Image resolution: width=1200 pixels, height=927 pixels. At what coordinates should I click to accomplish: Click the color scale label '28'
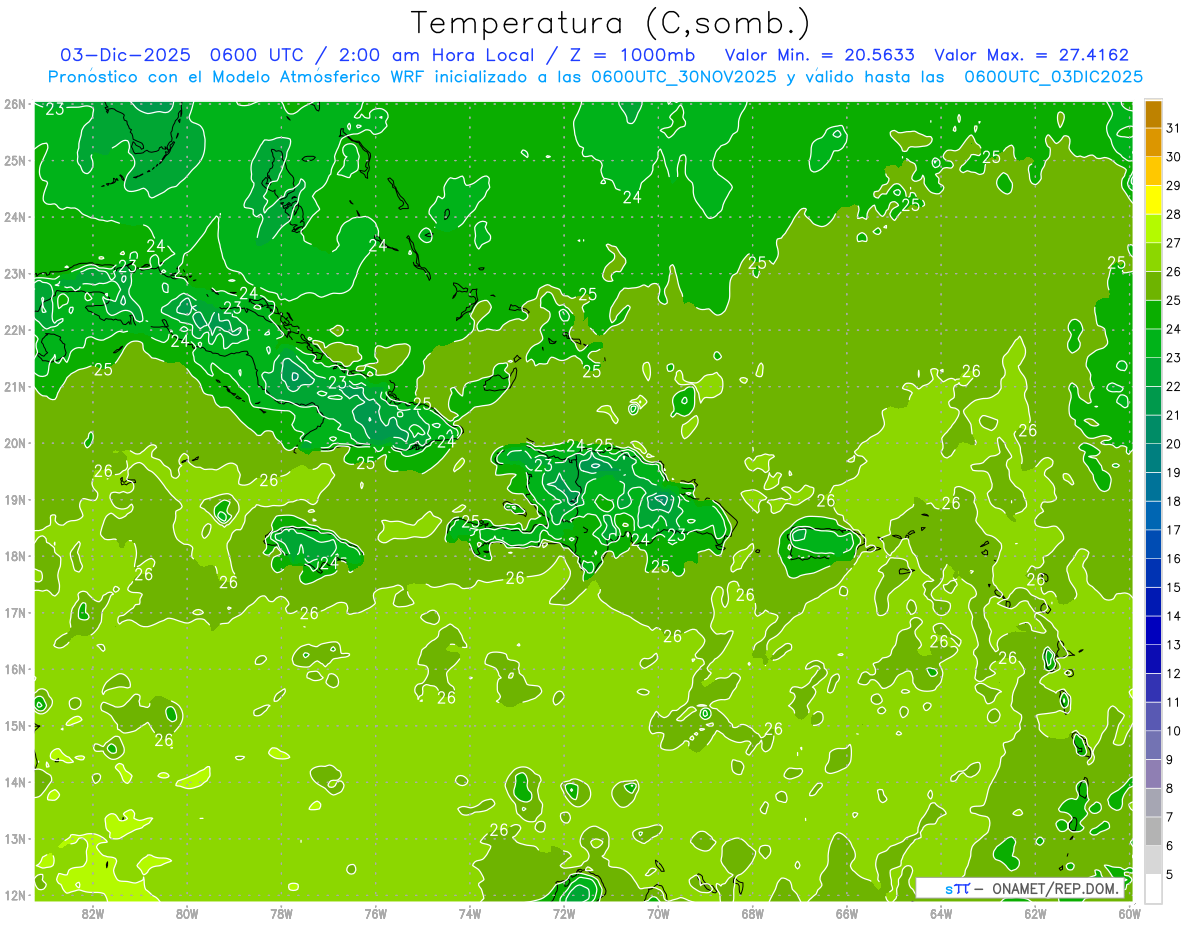(1173, 214)
